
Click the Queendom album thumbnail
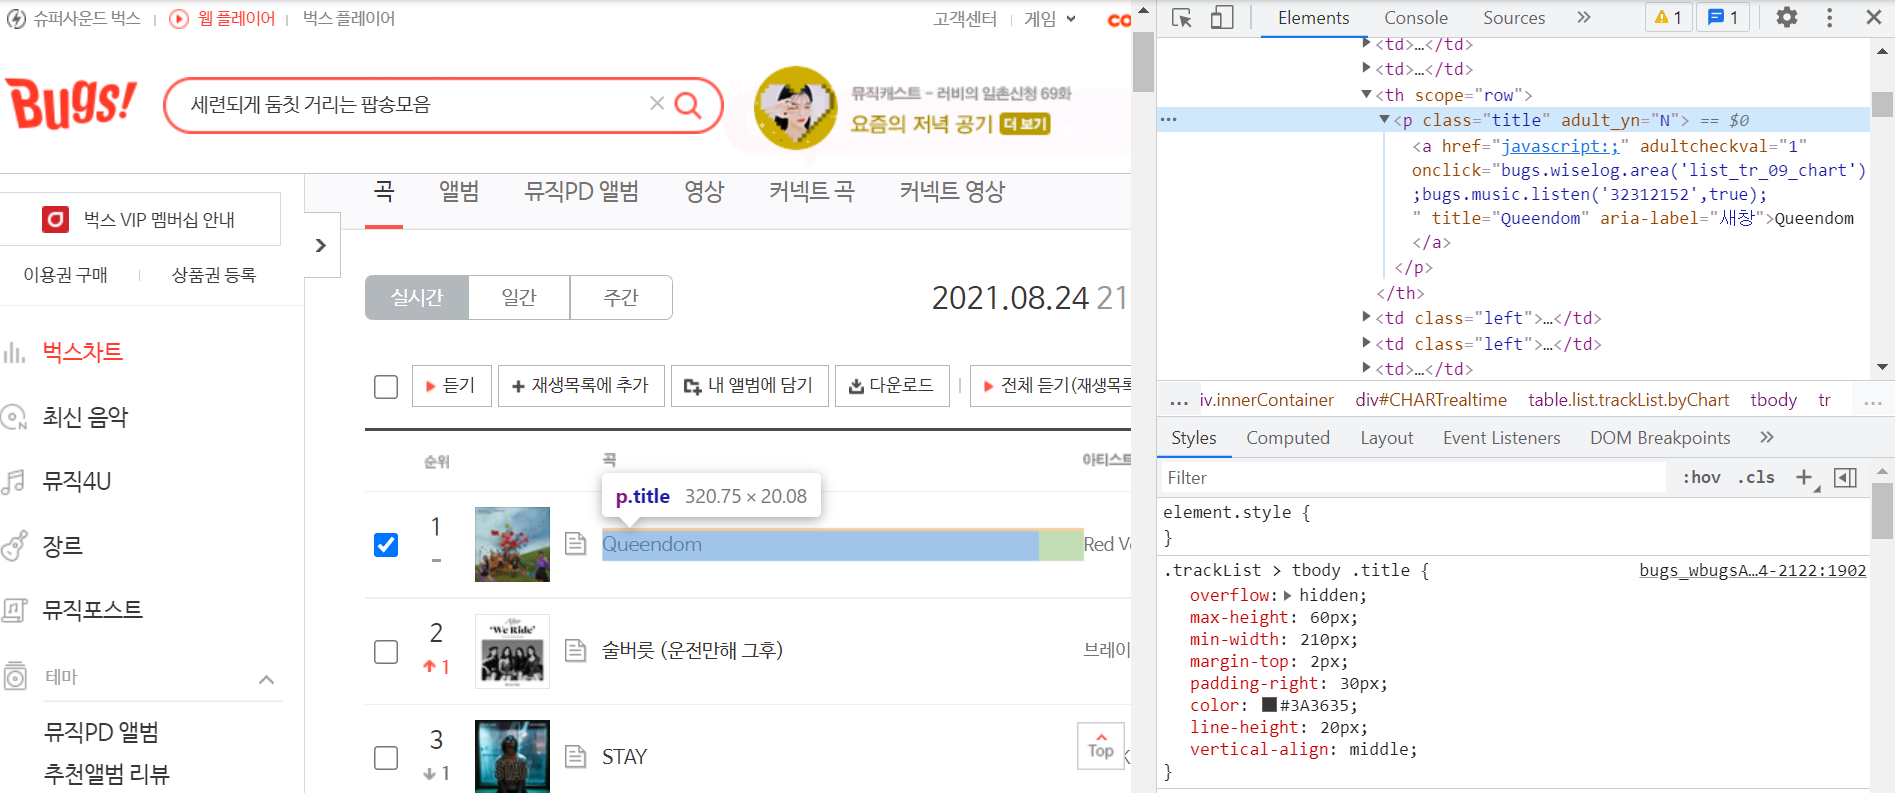coord(512,544)
